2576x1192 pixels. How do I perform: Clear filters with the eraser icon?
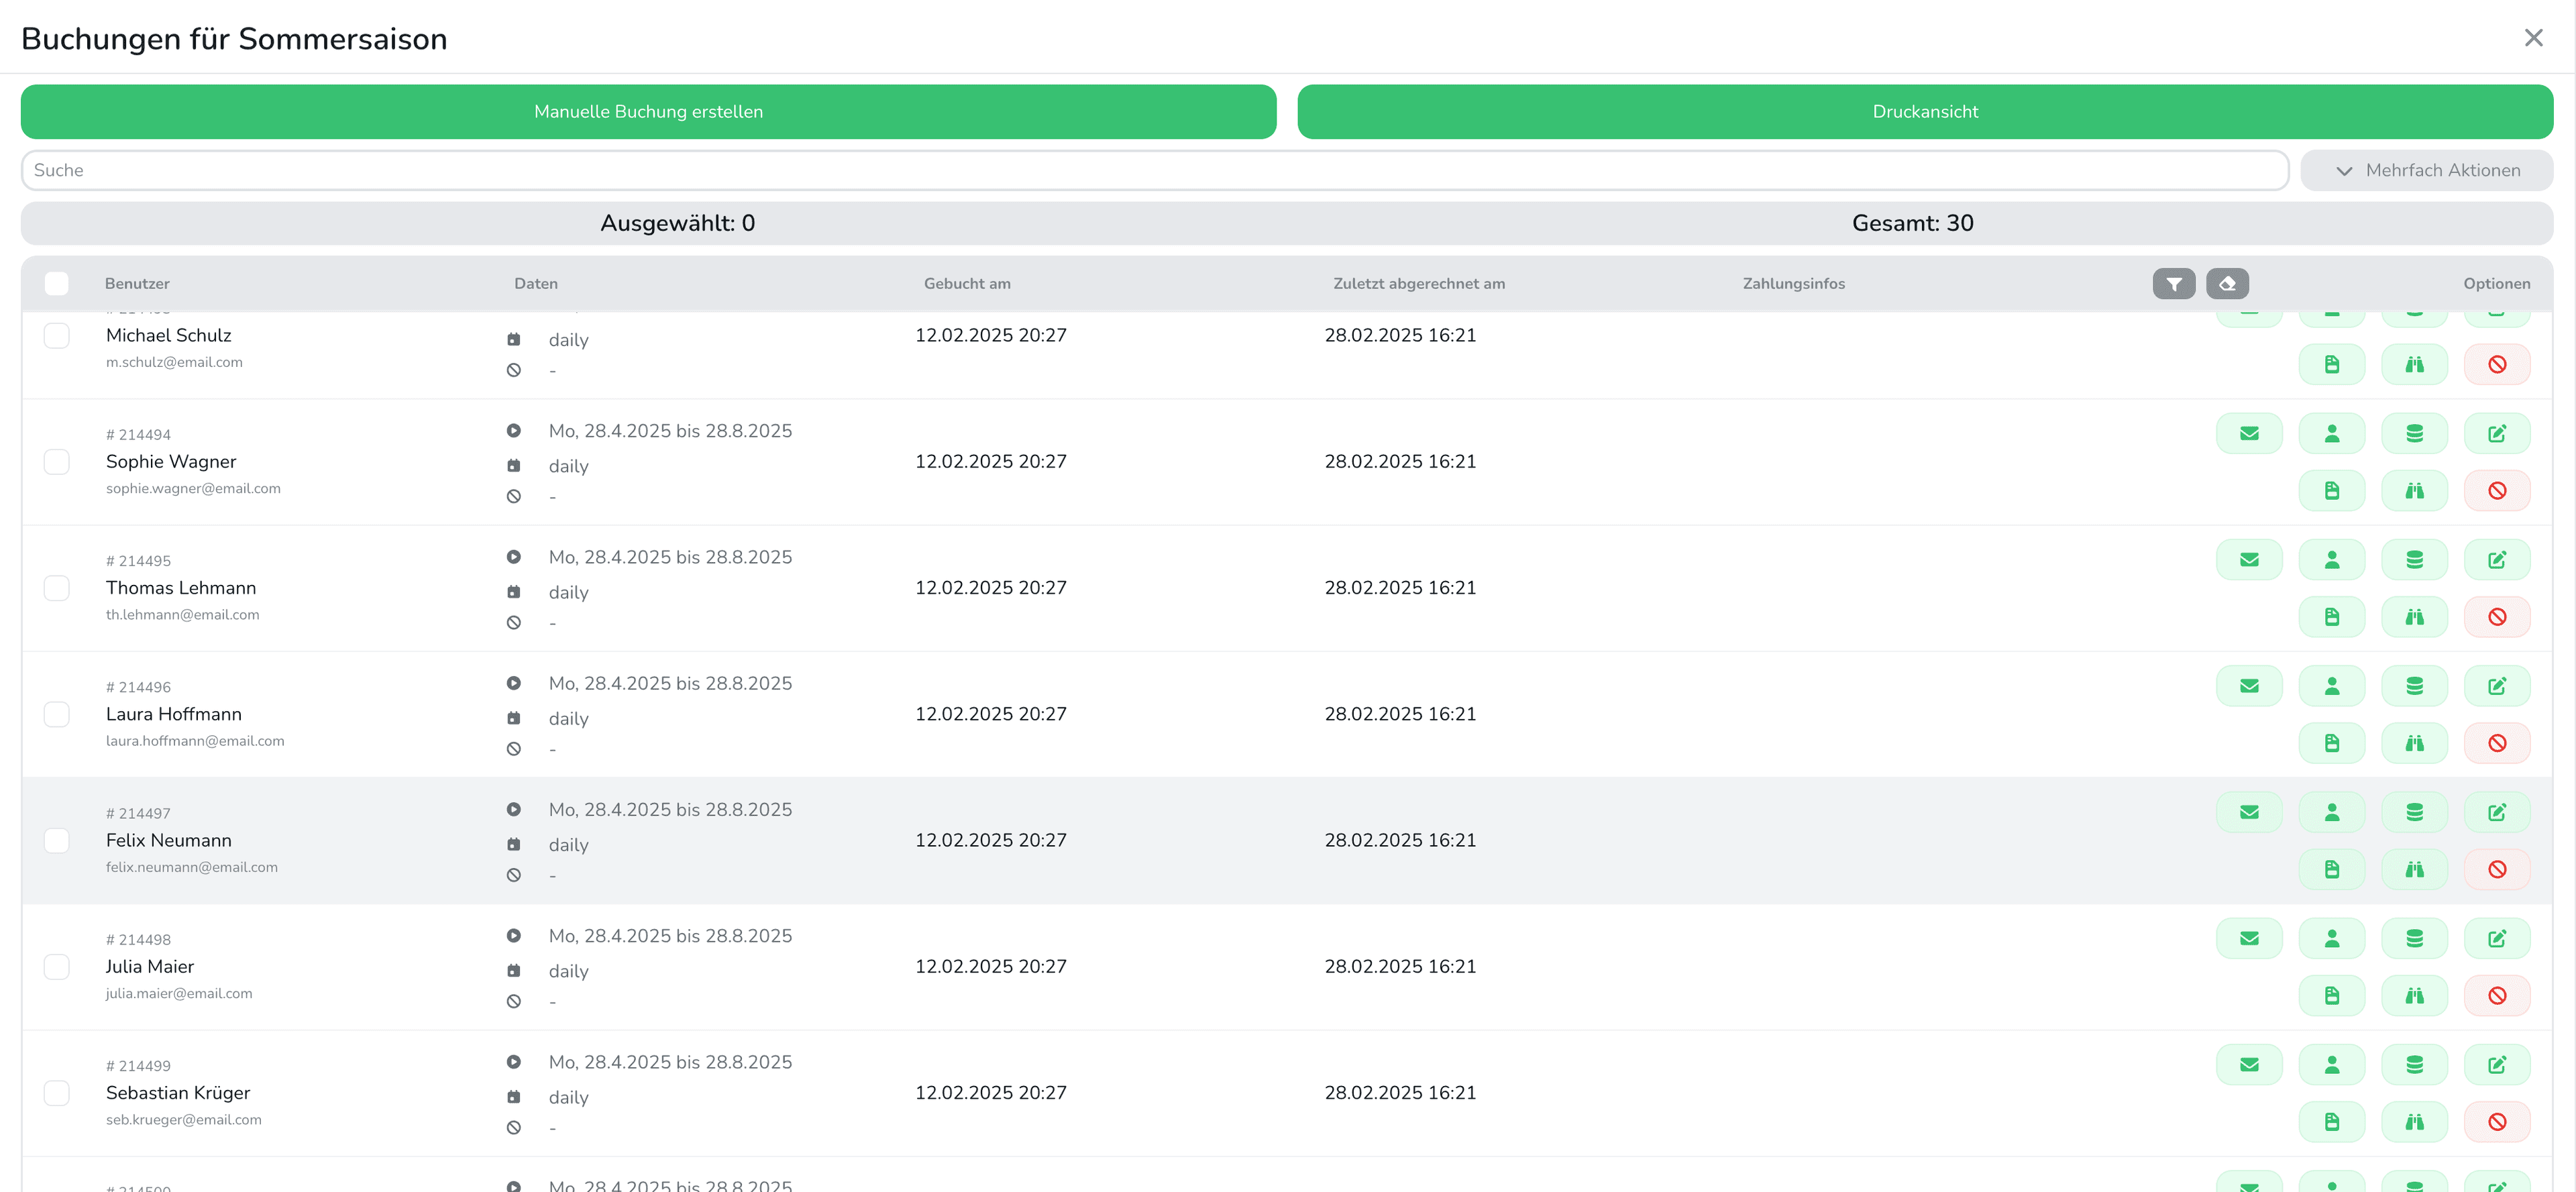[x=2227, y=284]
